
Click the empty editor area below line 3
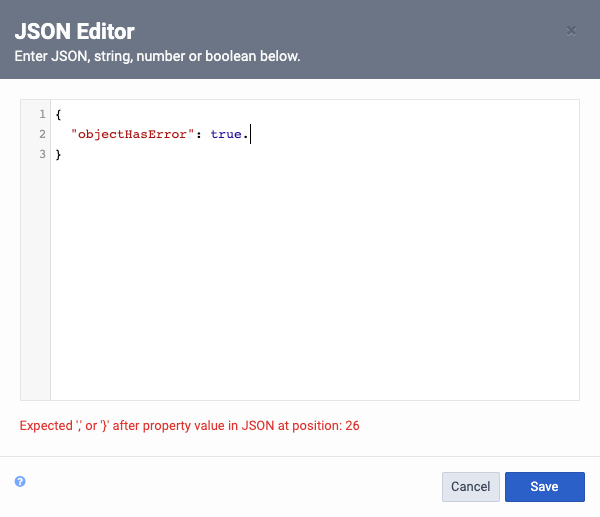click(x=315, y=279)
